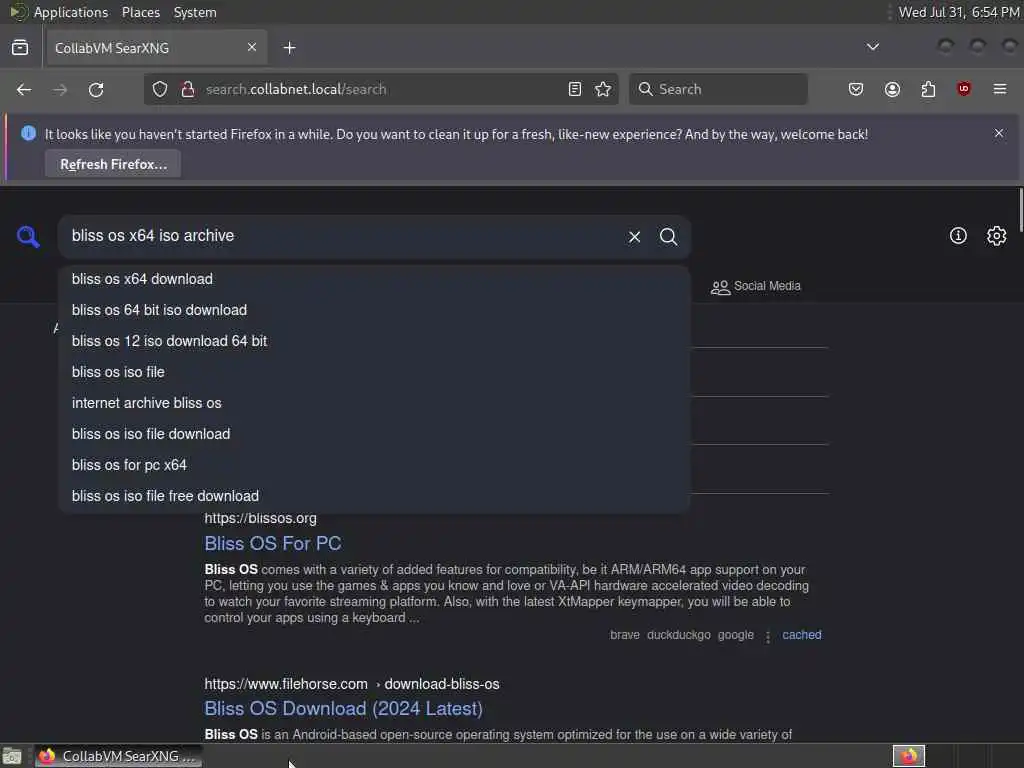Viewport: 1024px width, 768px height.
Task: Switch to Social Media category tab
Action: click(x=756, y=286)
